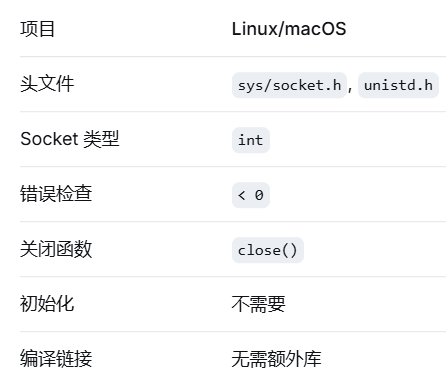Click the unistd.h code snippet
Viewport: 446px width, 378px height.
tap(398, 85)
